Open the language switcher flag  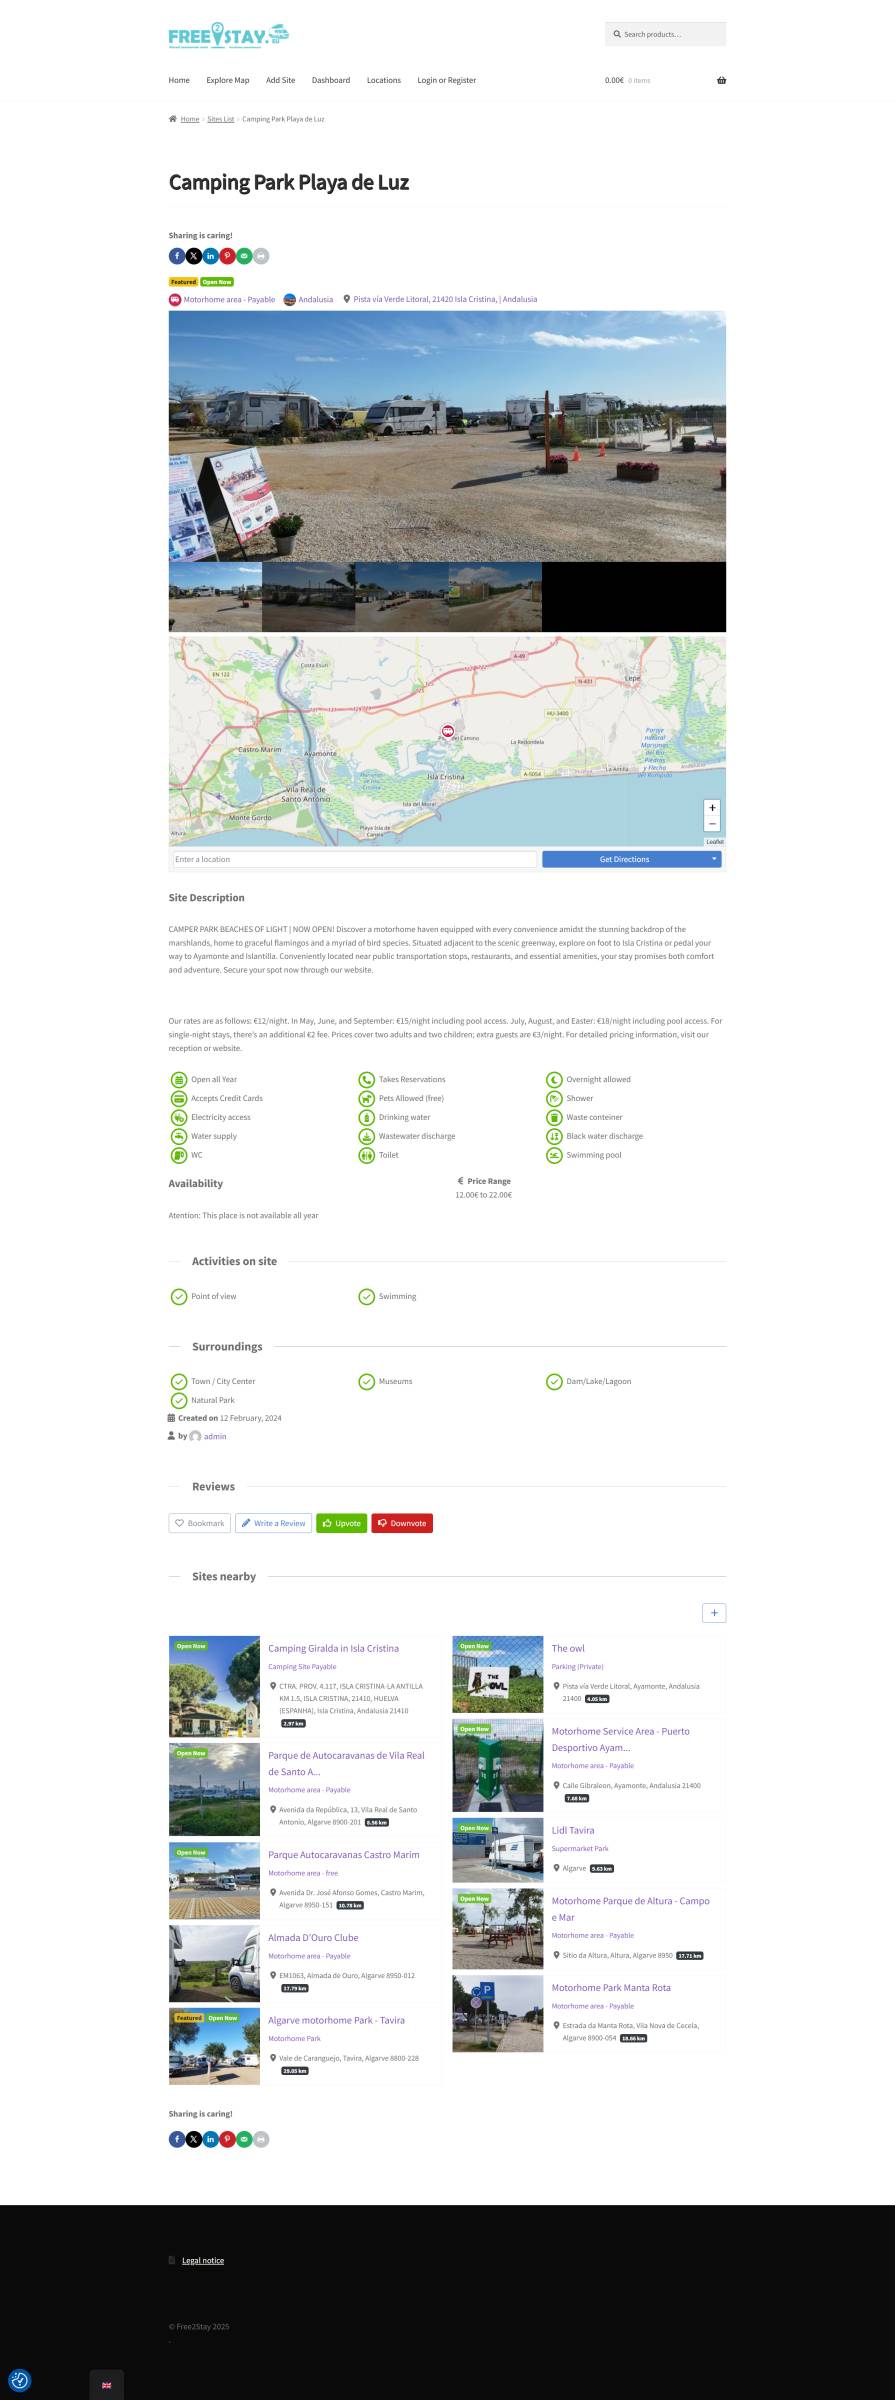click(x=107, y=2385)
